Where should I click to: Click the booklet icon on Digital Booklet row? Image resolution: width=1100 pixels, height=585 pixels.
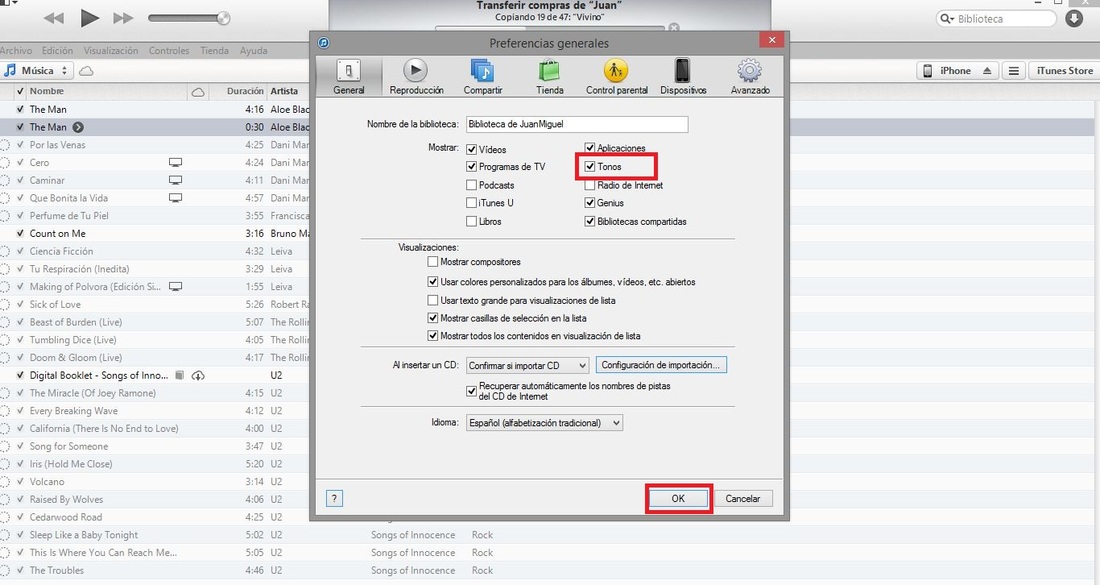pyautogui.click(x=180, y=375)
